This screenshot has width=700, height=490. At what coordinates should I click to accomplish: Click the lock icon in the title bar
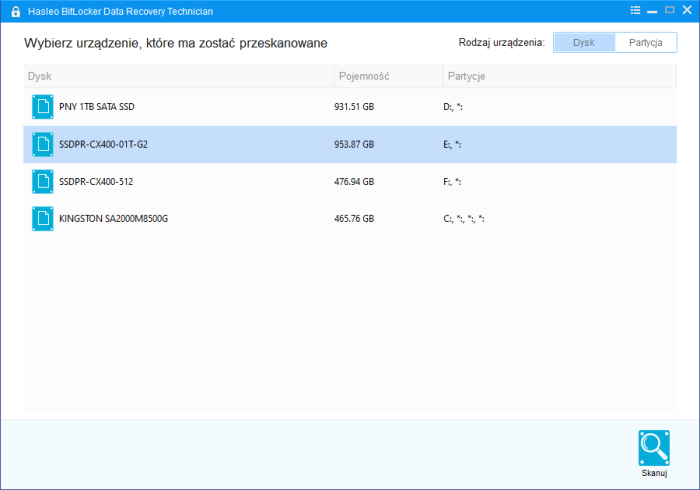(16, 12)
